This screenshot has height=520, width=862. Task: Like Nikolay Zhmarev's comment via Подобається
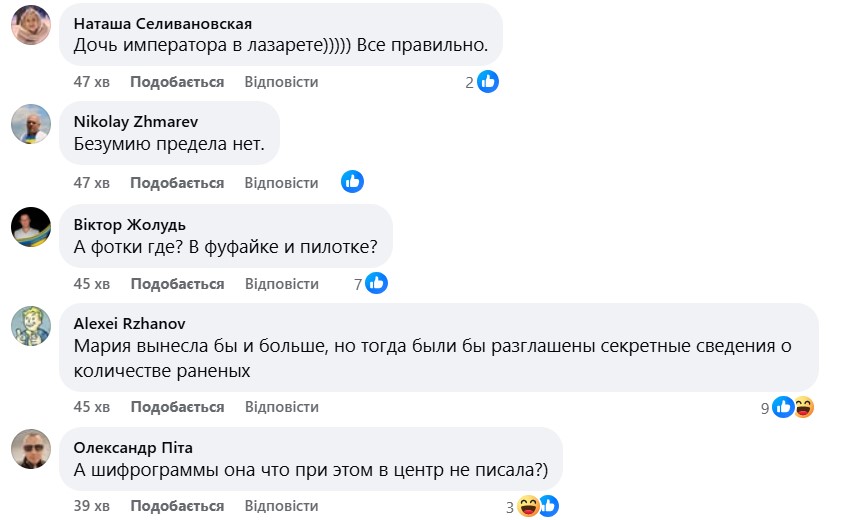(x=177, y=183)
